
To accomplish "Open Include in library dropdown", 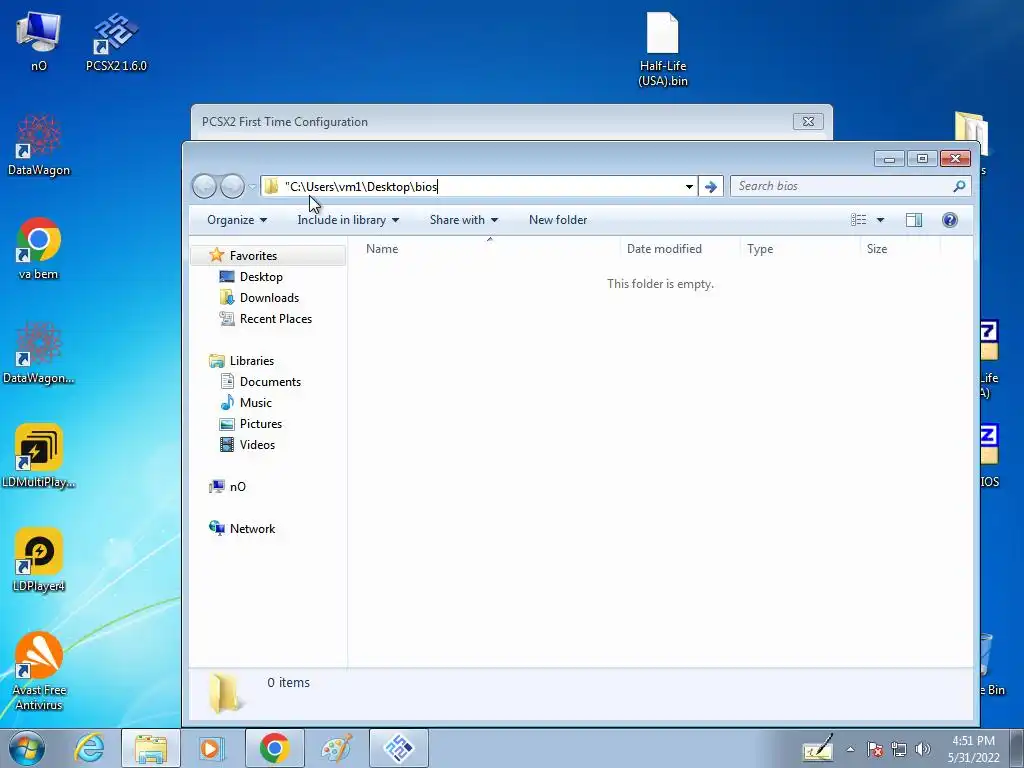I will tap(348, 220).
